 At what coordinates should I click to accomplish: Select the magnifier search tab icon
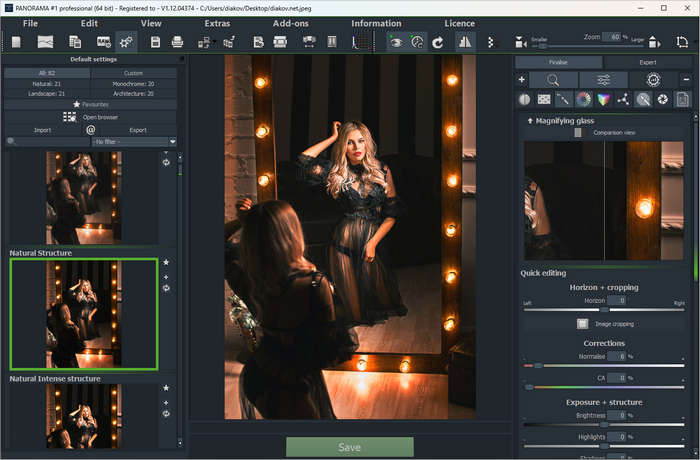pyautogui.click(x=553, y=79)
